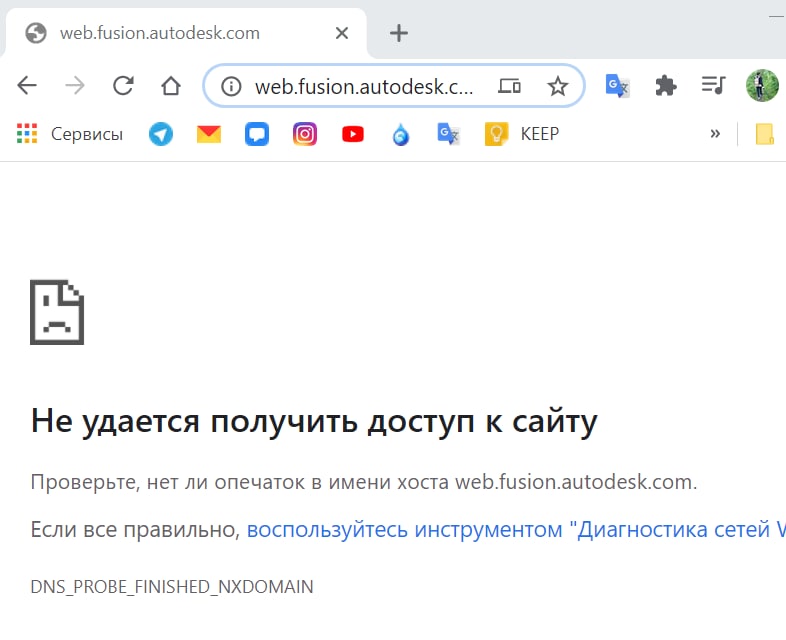Close the web.fusion.autodesk.com tab
The width and height of the screenshot is (786, 640).
(342, 33)
